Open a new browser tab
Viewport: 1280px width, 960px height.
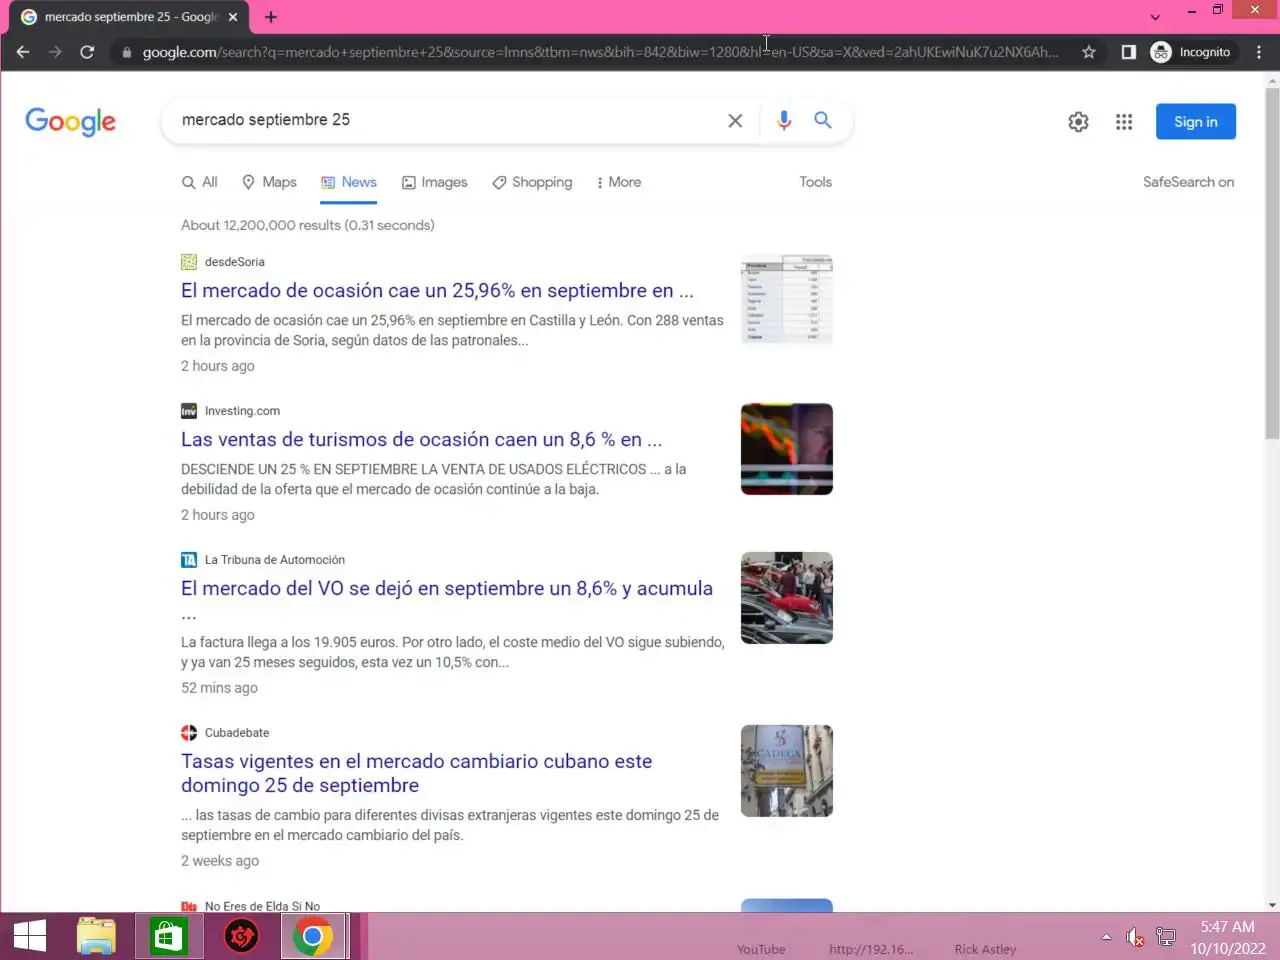[x=271, y=17]
